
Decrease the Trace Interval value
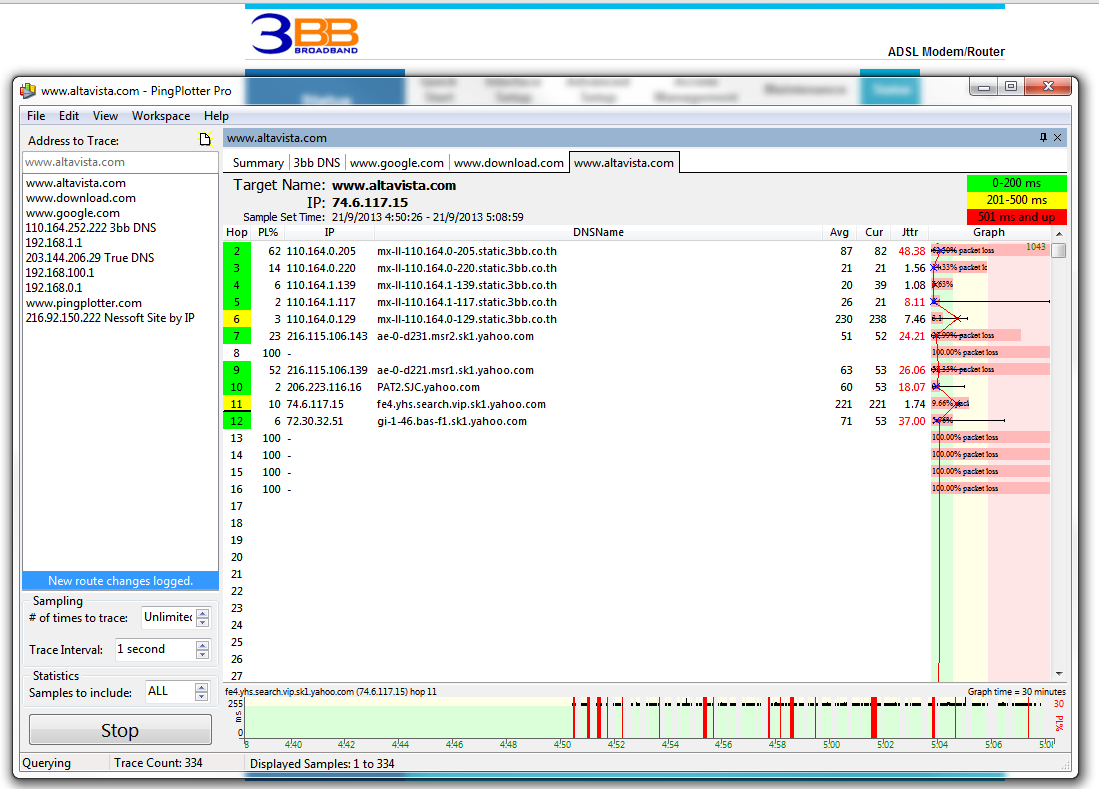point(202,654)
